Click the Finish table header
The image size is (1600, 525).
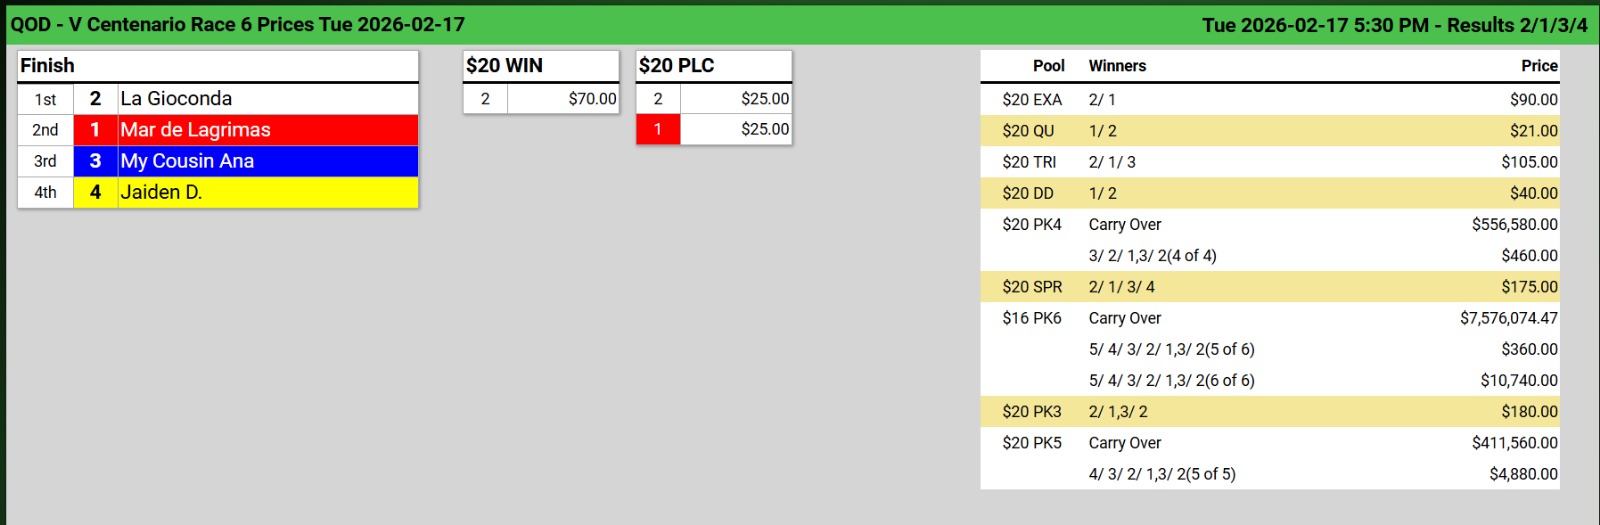(47, 66)
